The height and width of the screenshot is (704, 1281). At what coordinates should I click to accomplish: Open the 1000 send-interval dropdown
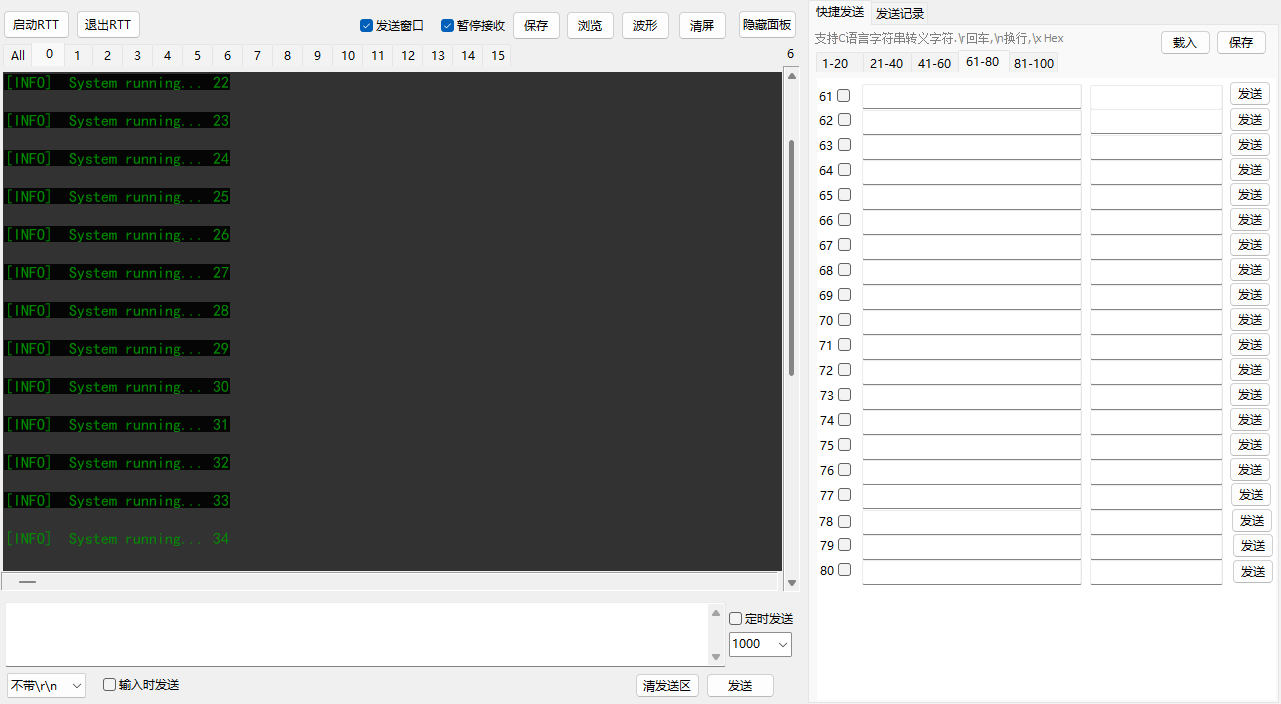click(760, 644)
